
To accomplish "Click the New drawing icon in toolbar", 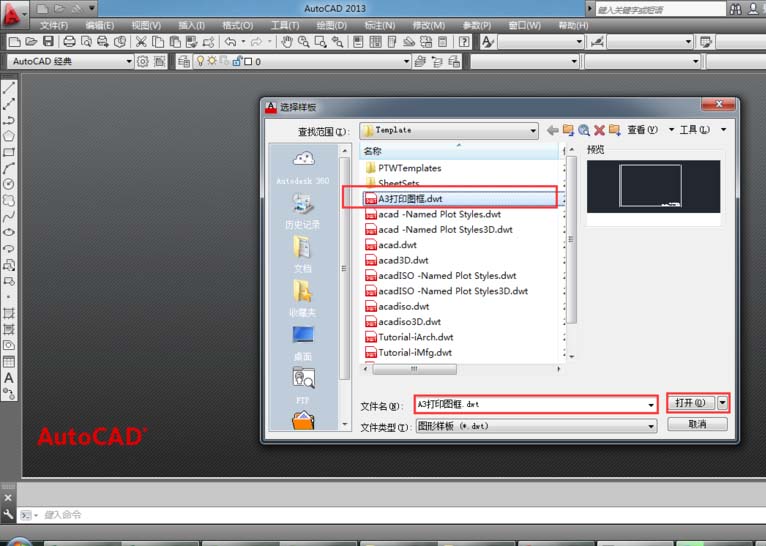I will (15, 42).
